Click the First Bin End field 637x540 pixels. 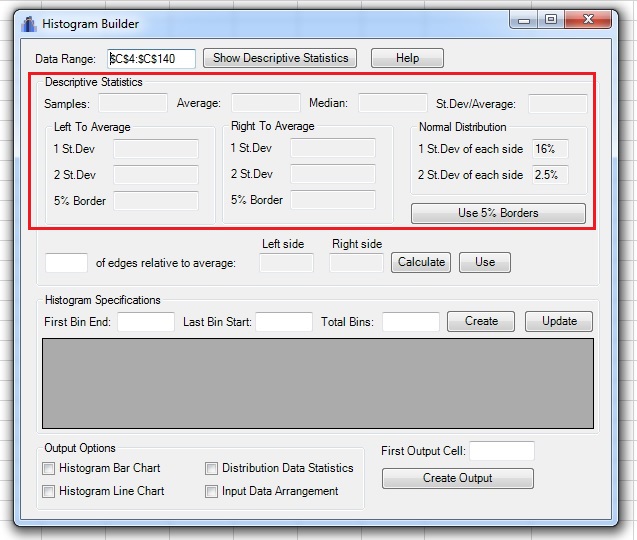[146, 322]
